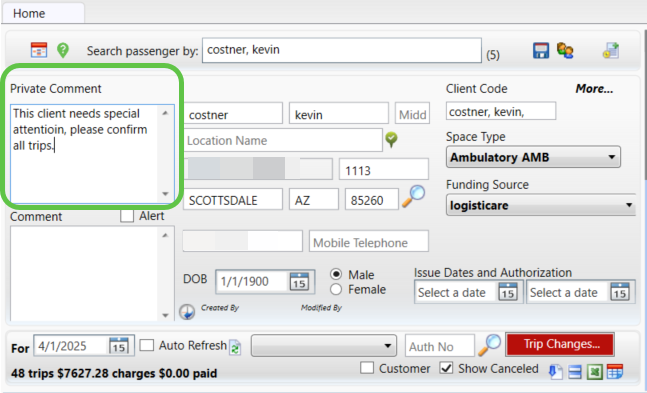Click the Comment box scroll up arrow
This screenshot has height=393, width=647.
pyautogui.click(x=165, y=235)
